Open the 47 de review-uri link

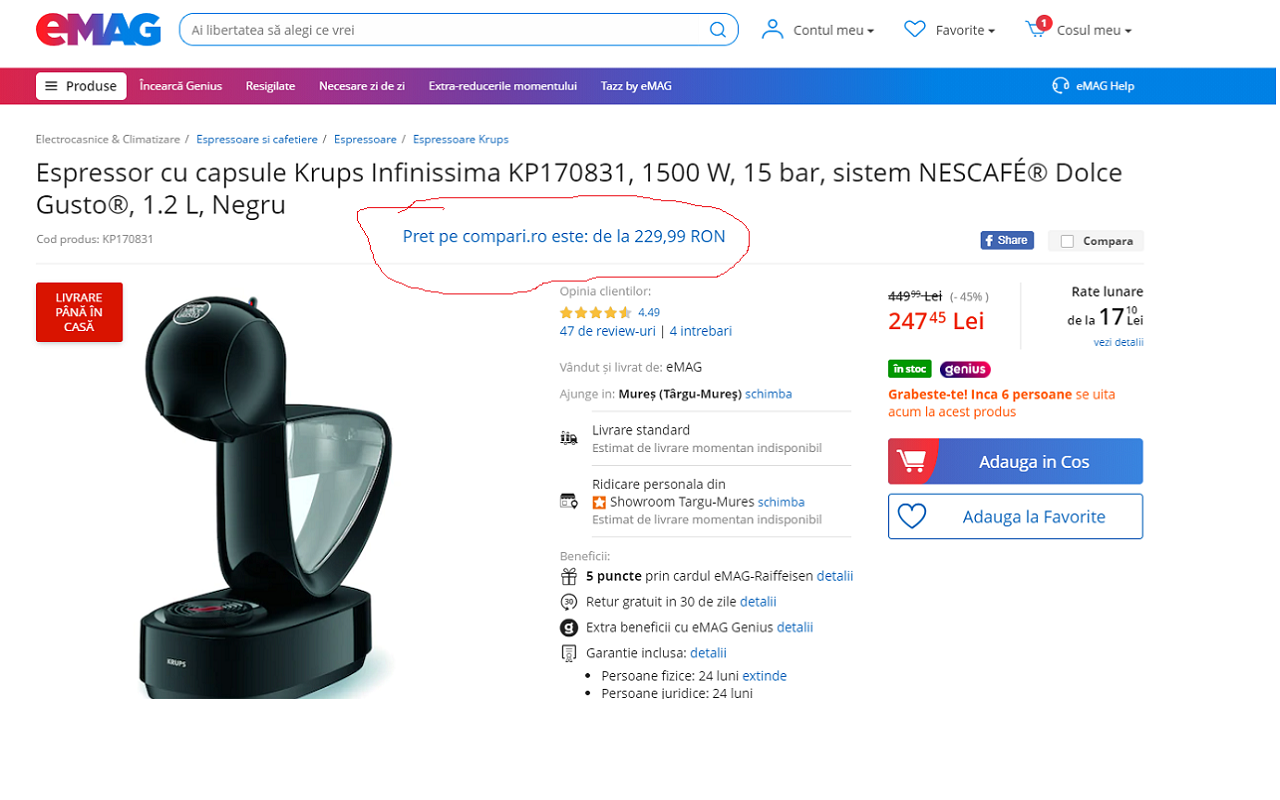[x=607, y=331]
